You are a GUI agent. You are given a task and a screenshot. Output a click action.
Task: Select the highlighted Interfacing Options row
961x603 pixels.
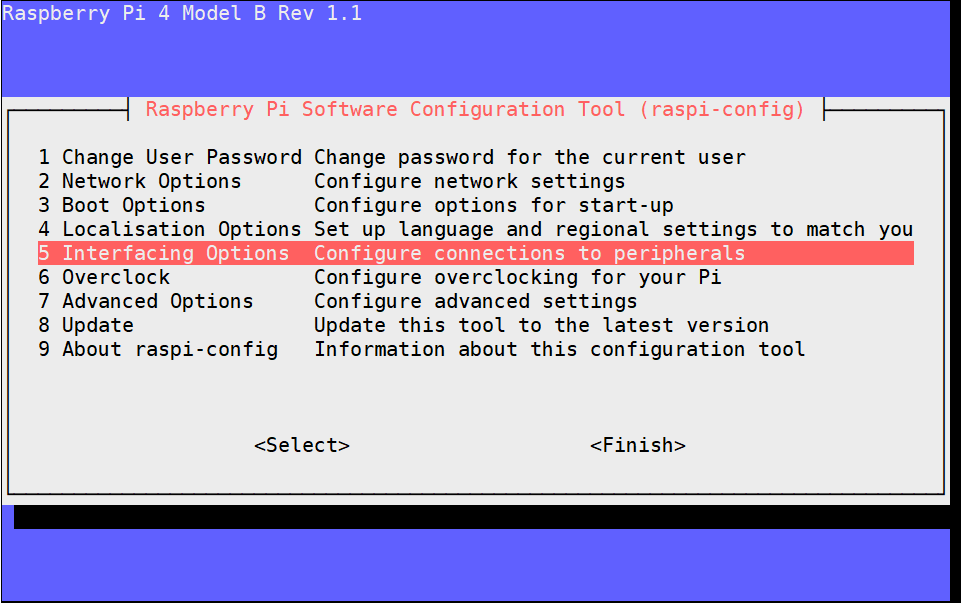coord(164,254)
